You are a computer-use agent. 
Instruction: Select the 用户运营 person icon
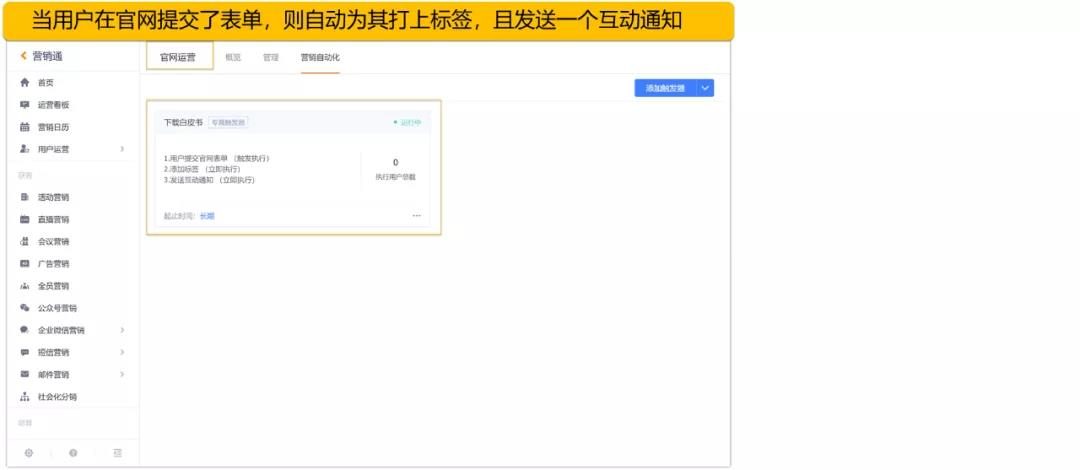click(x=25, y=149)
